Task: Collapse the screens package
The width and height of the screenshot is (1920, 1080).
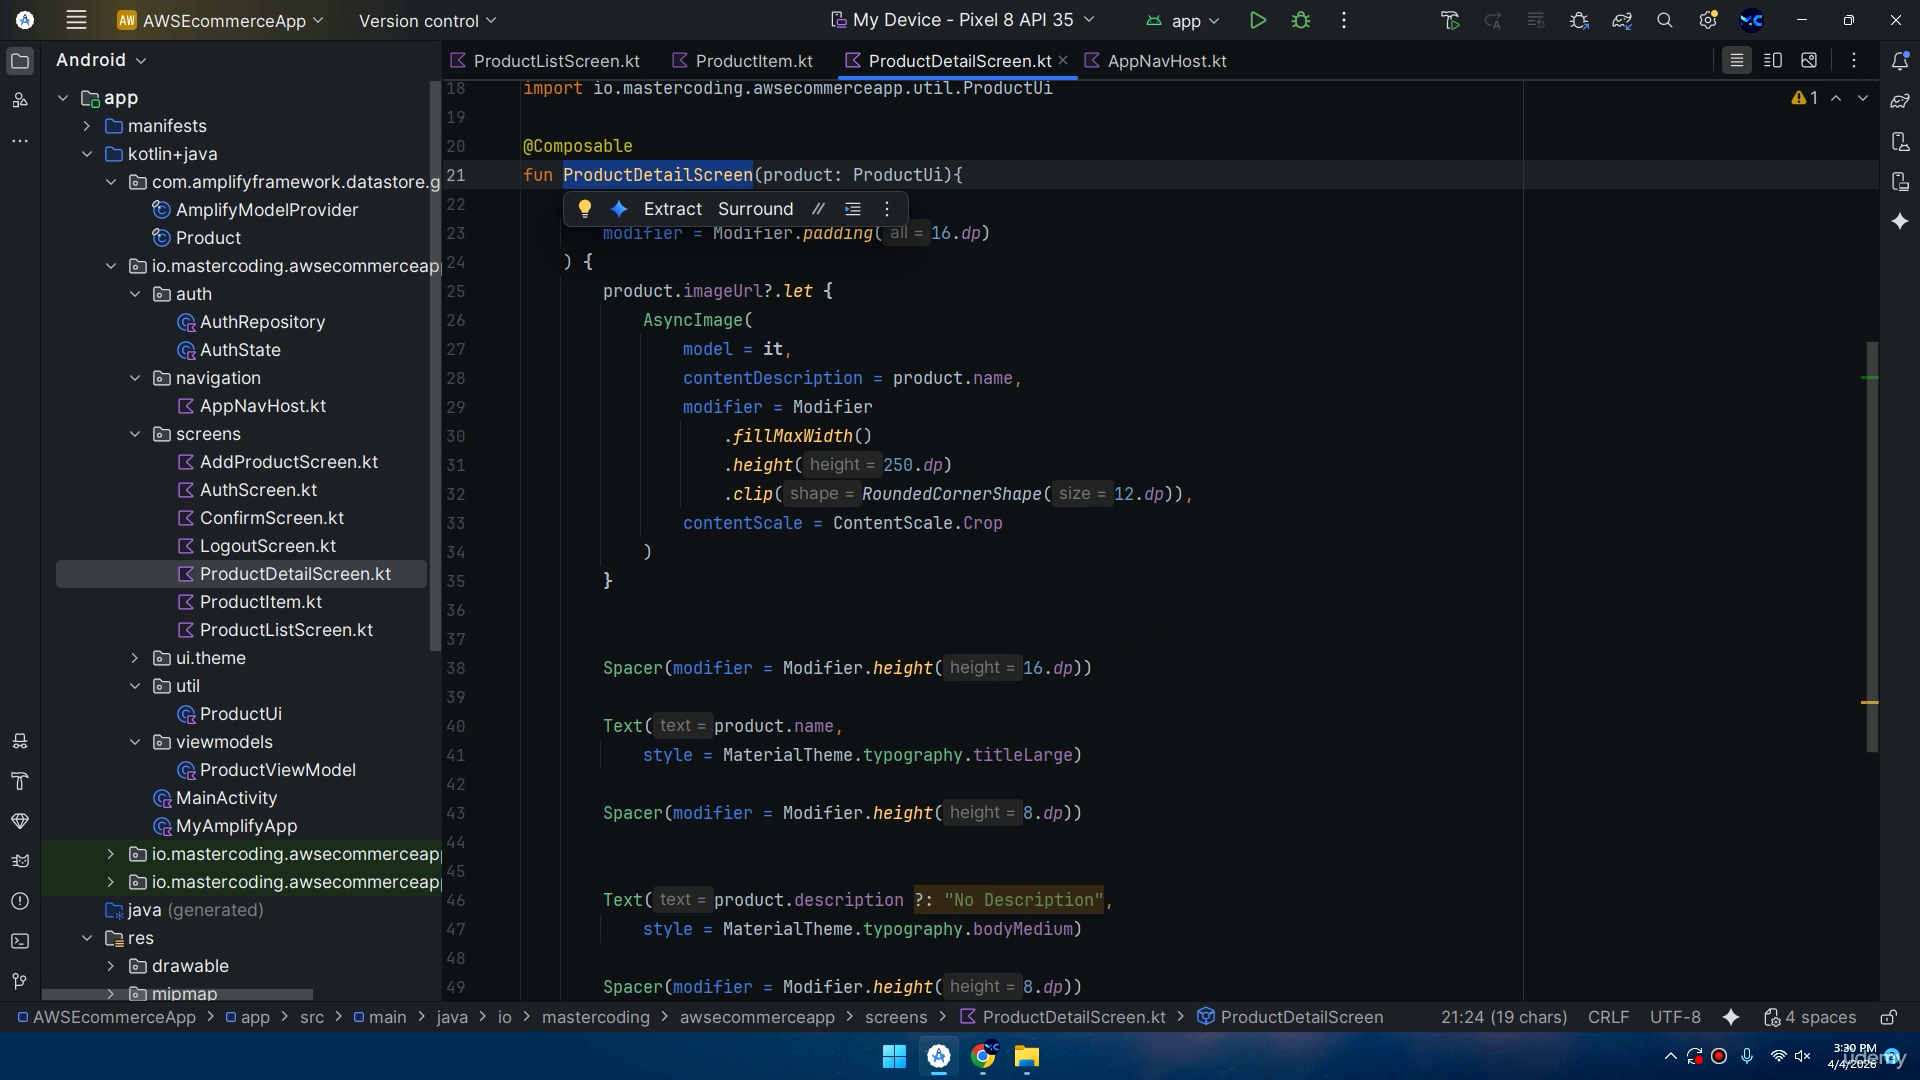Action: 135,434
